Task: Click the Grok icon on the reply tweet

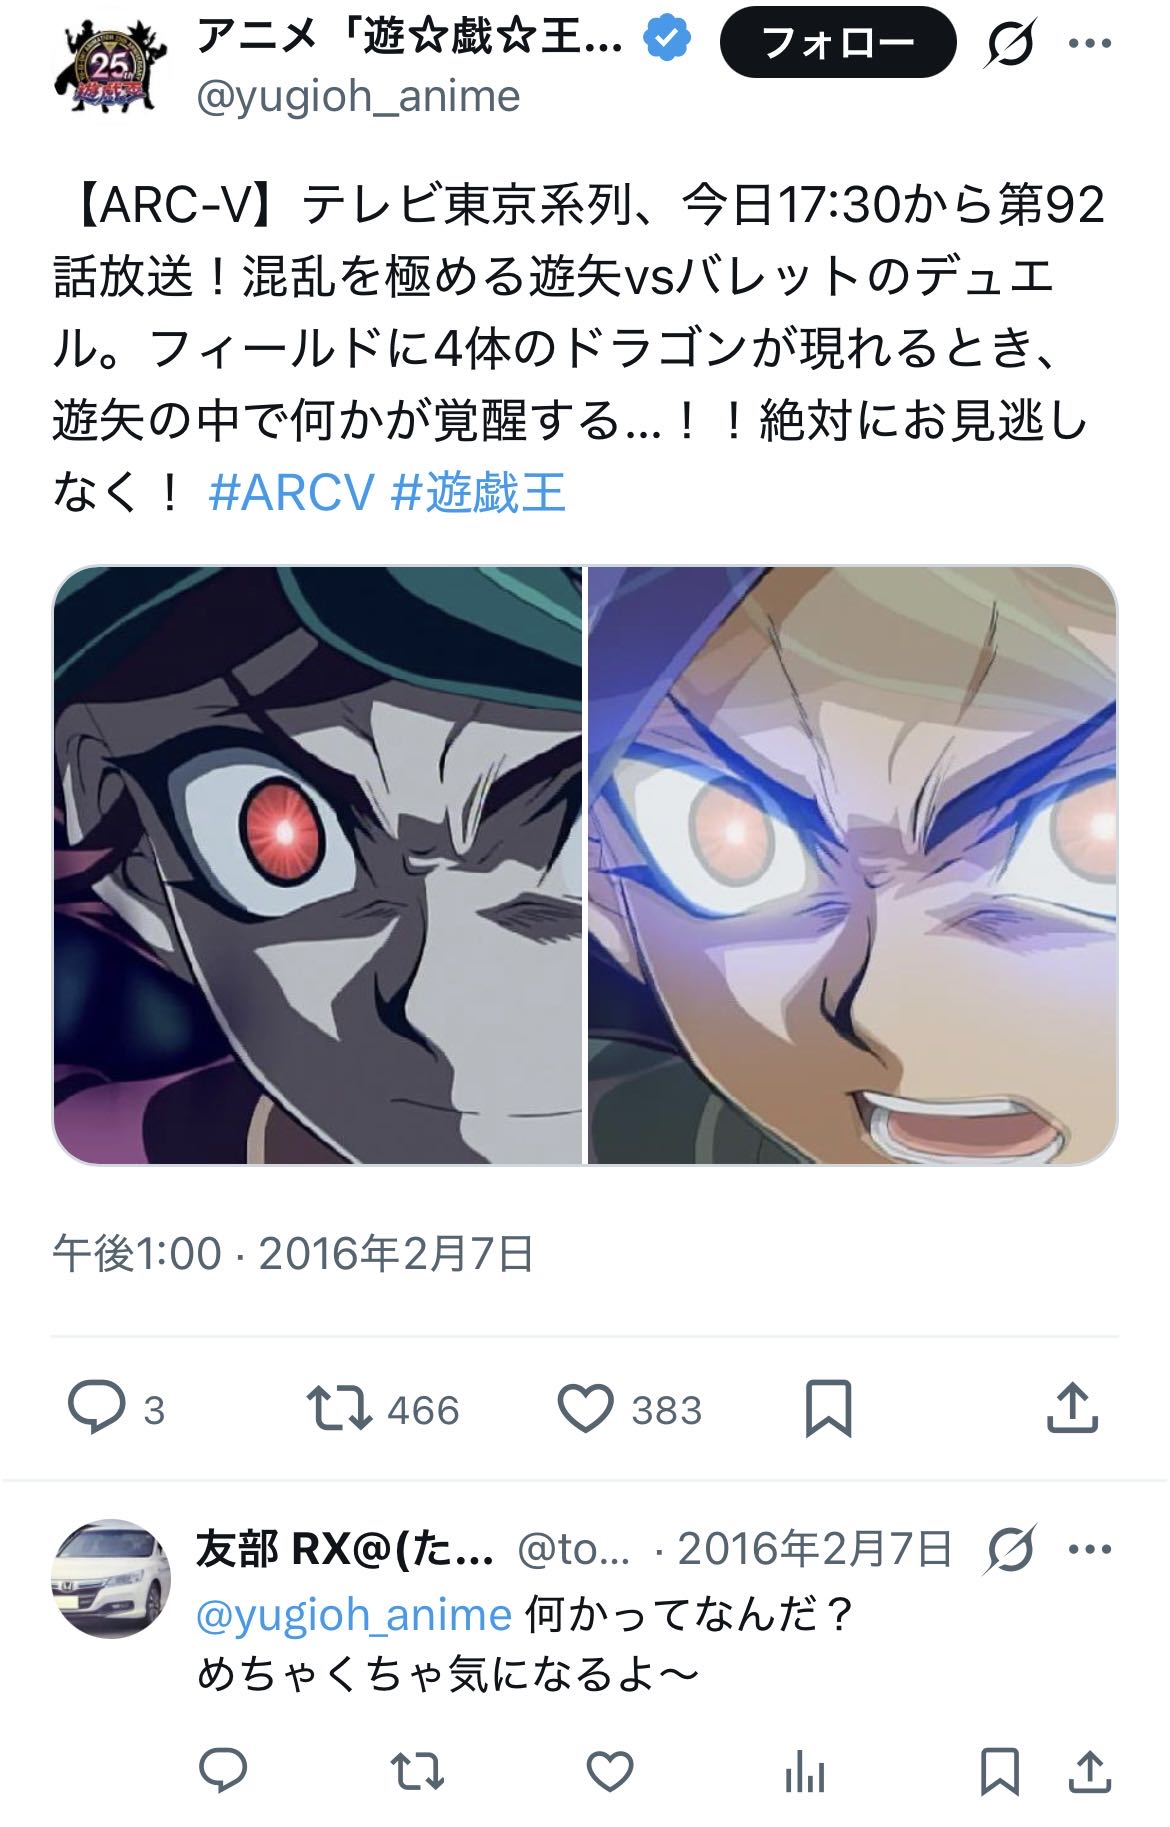Action: (x=1011, y=1551)
